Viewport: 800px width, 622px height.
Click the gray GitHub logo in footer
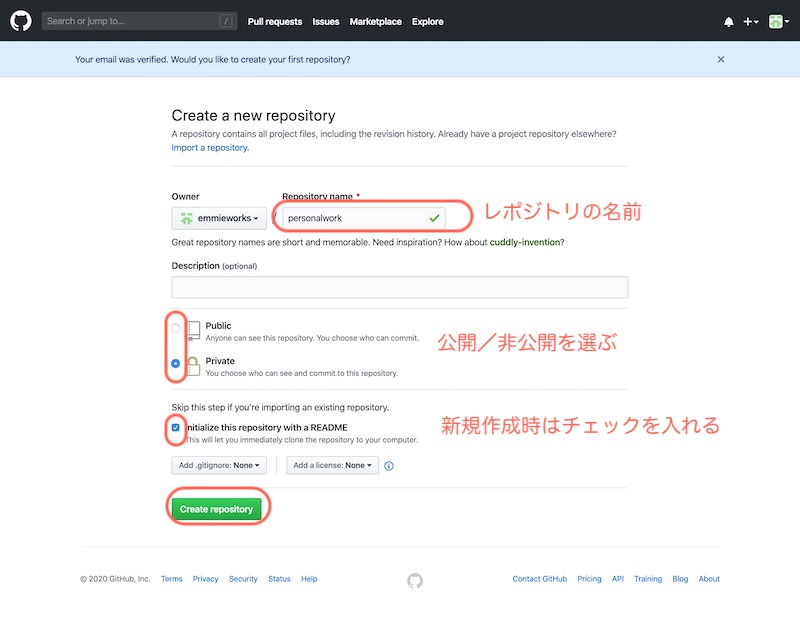(415, 581)
